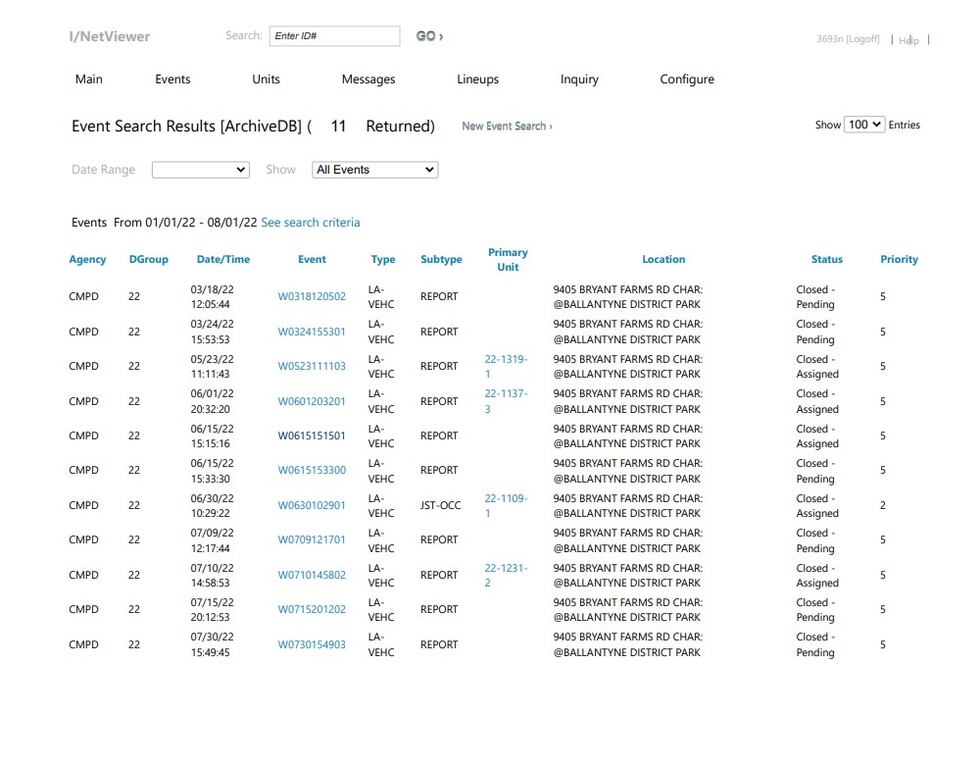The height and width of the screenshot is (766, 980).
Task: Open the Main menu
Action: coord(89,79)
